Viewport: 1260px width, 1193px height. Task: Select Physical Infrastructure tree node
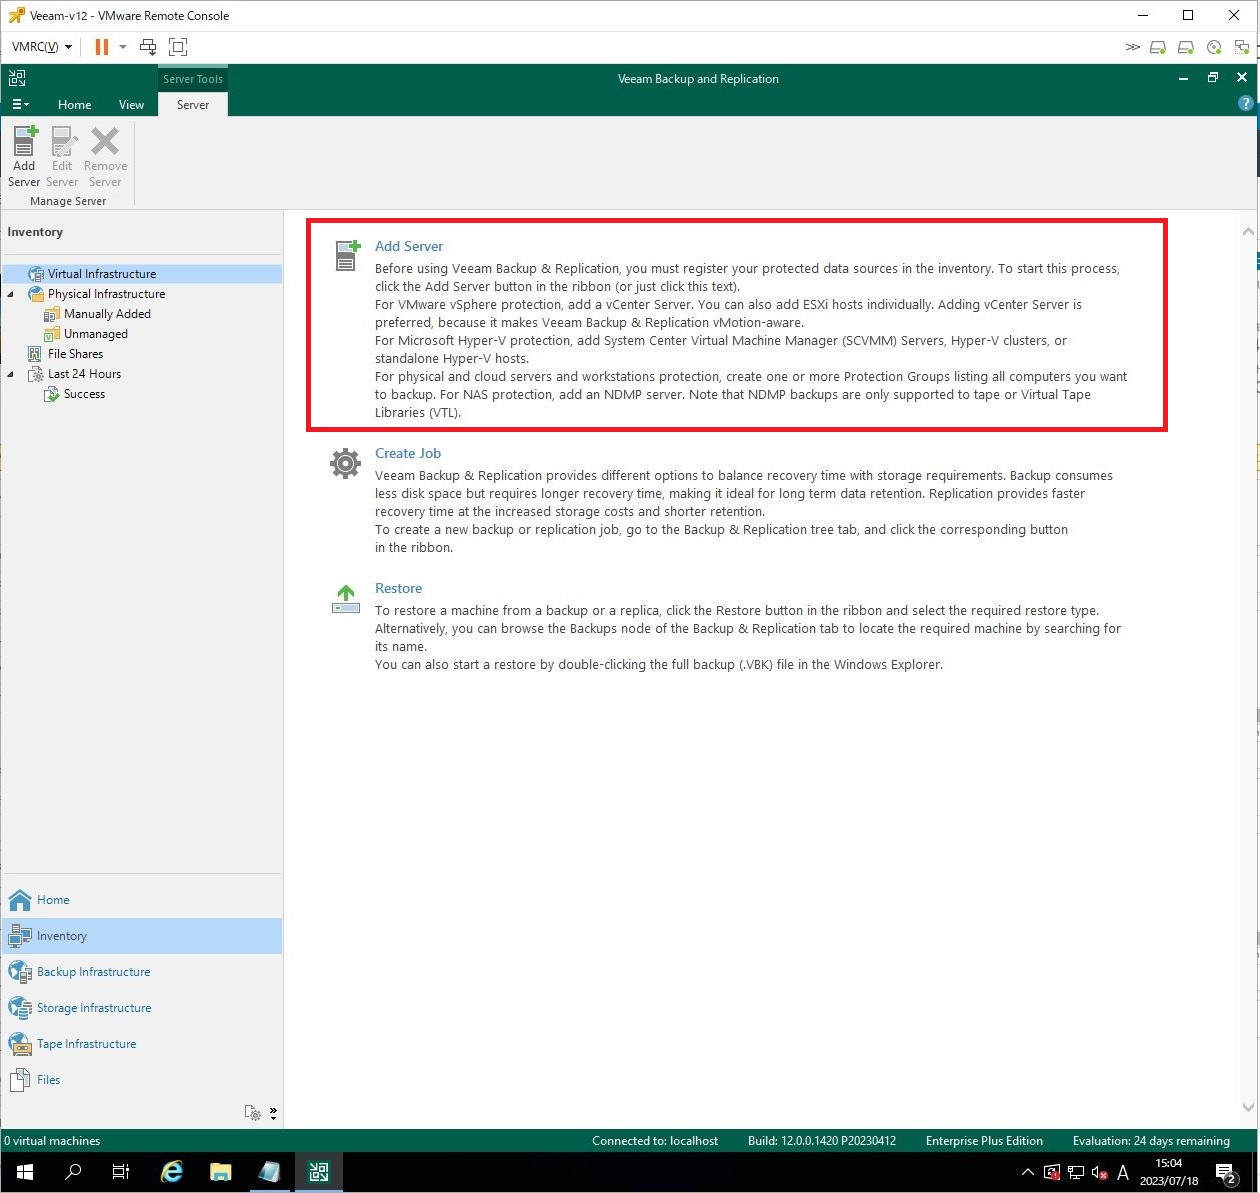tap(106, 293)
